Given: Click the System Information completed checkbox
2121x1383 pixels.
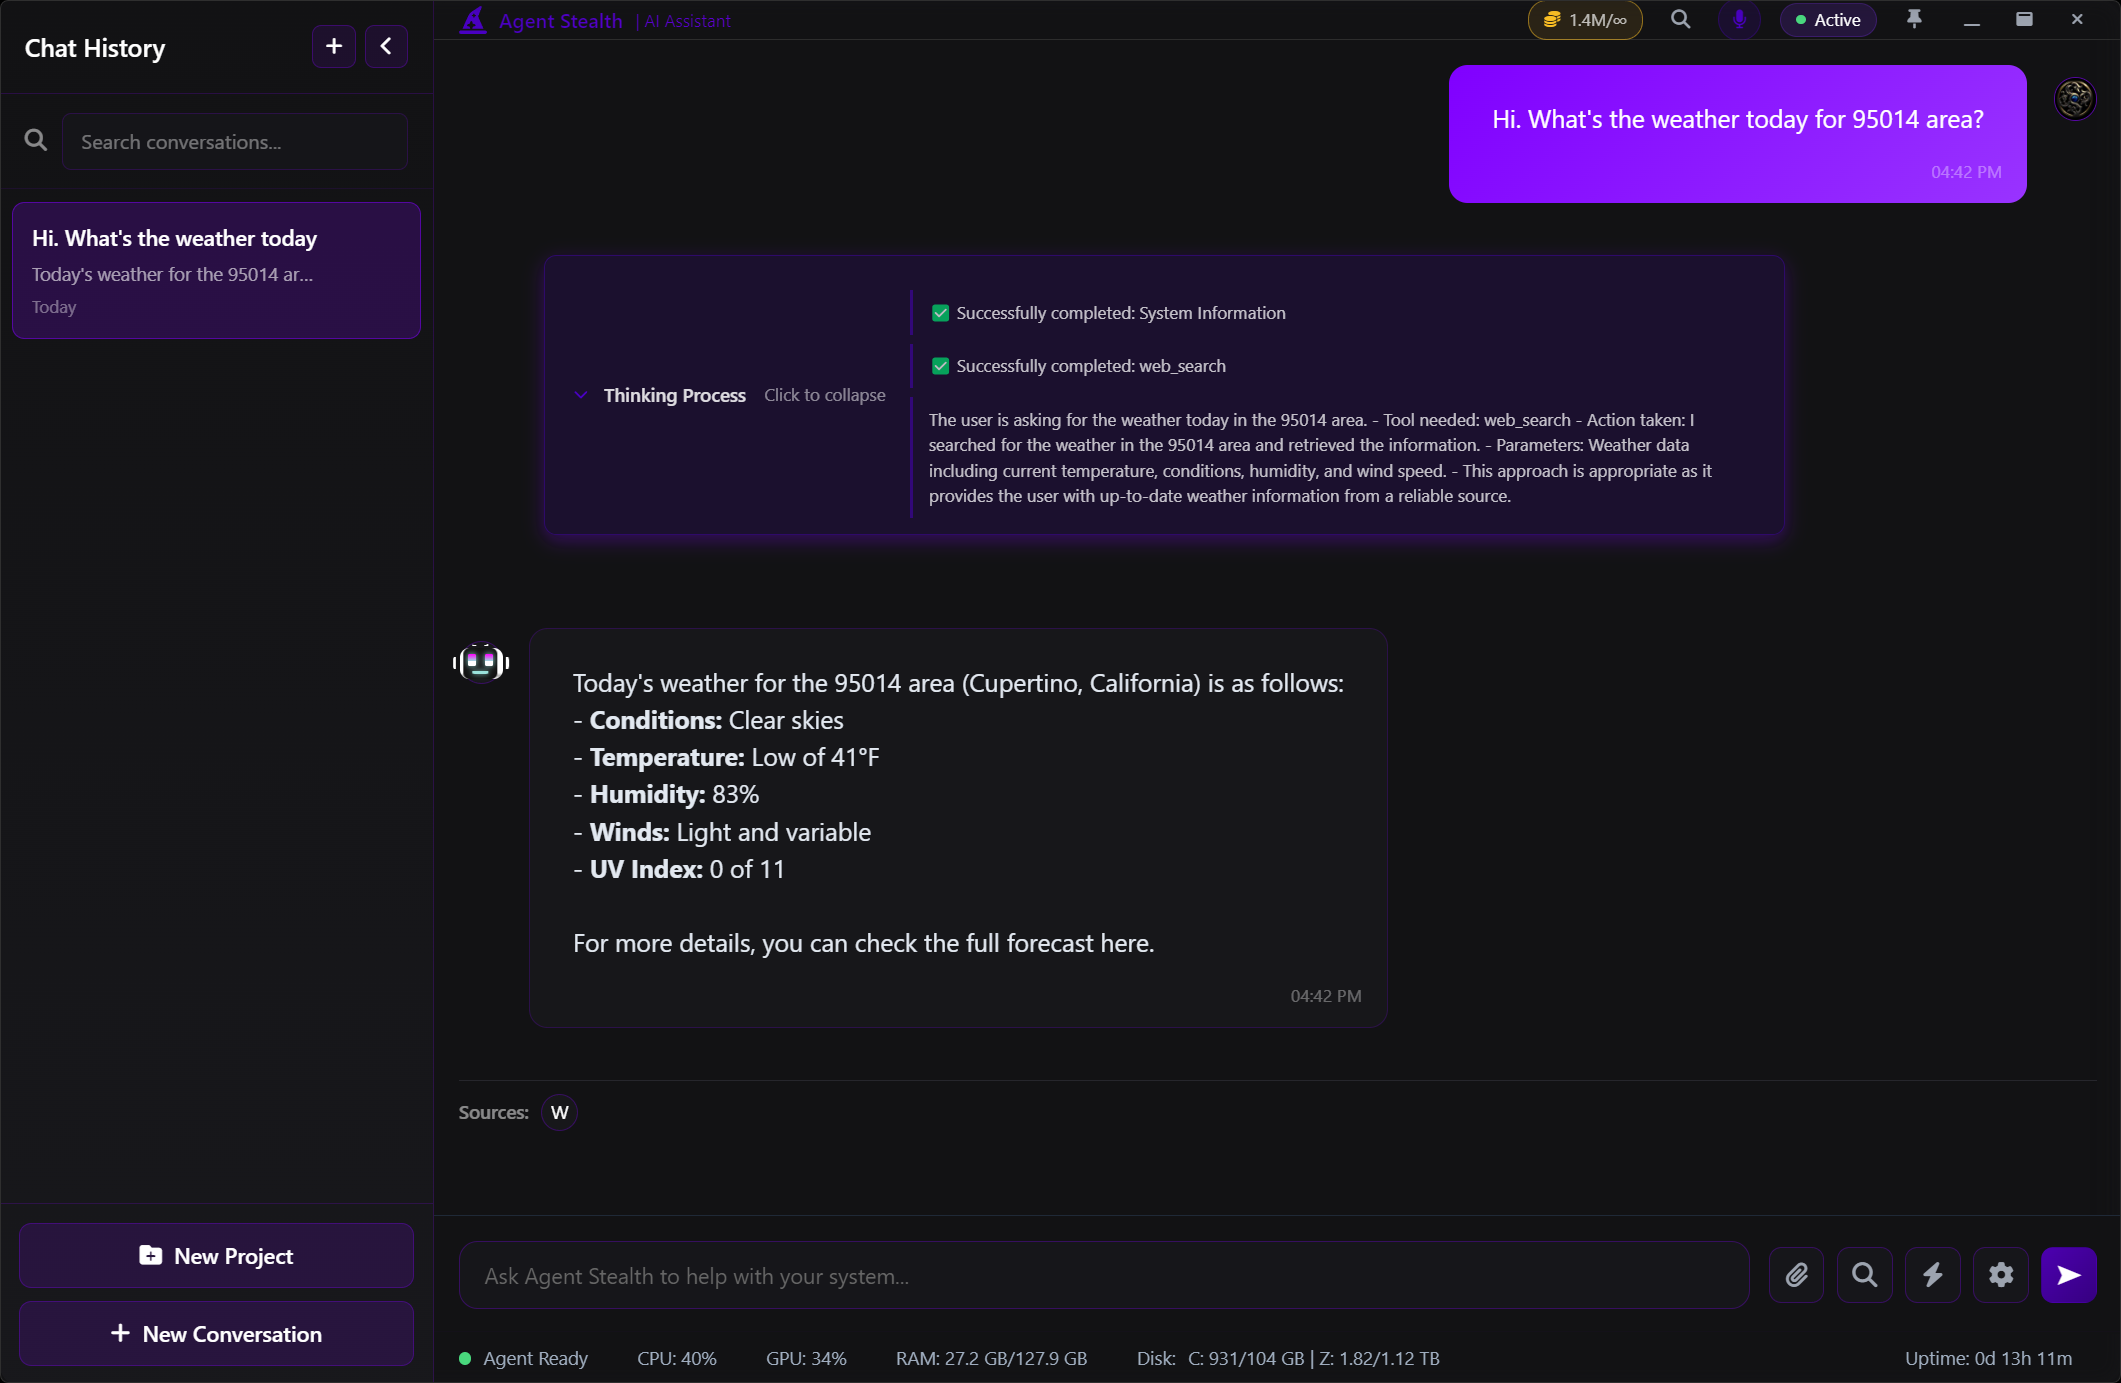Looking at the screenshot, I should (940, 313).
